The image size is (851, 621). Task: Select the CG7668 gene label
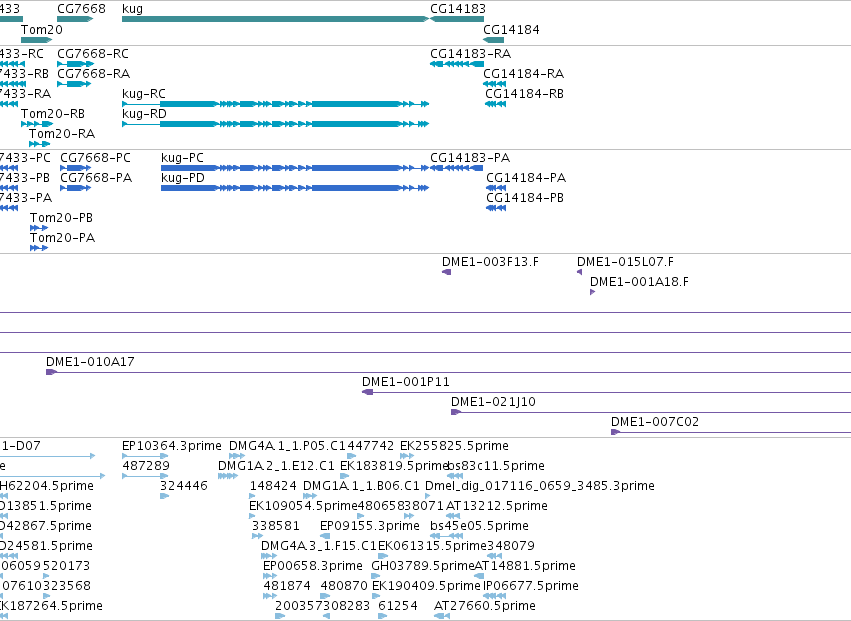(81, 9)
